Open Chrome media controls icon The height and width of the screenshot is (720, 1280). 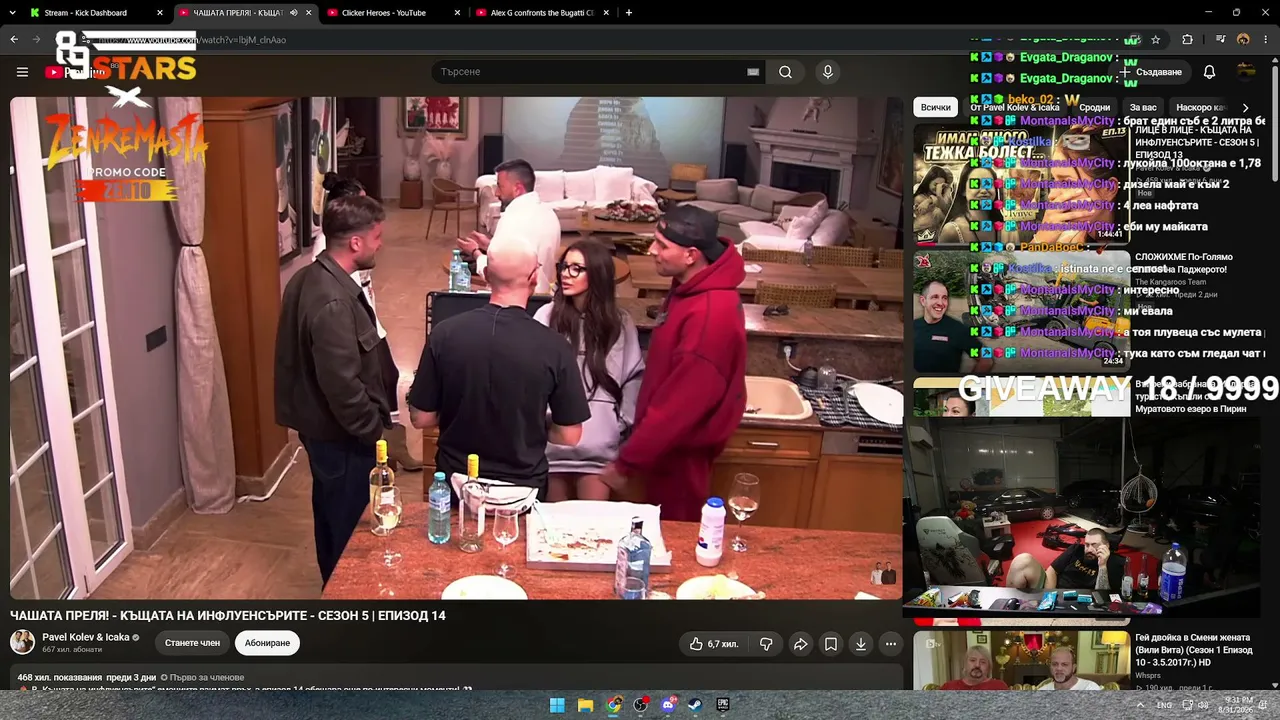click(1221, 40)
